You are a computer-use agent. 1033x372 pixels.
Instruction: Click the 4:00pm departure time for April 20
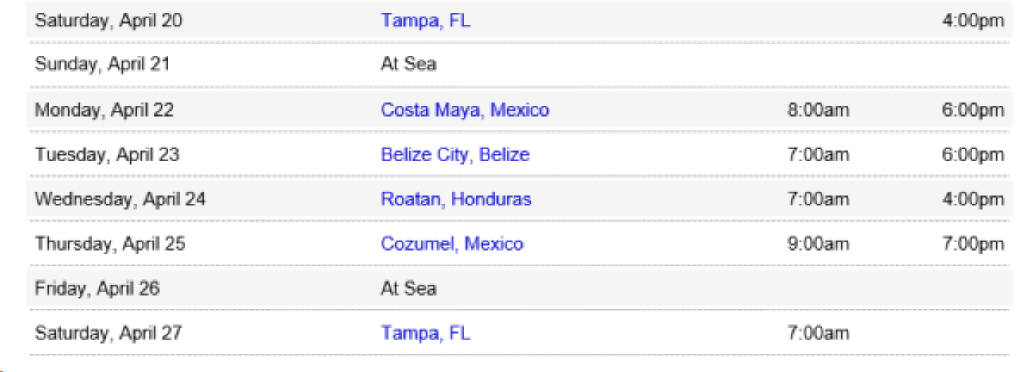pyautogui.click(x=973, y=21)
